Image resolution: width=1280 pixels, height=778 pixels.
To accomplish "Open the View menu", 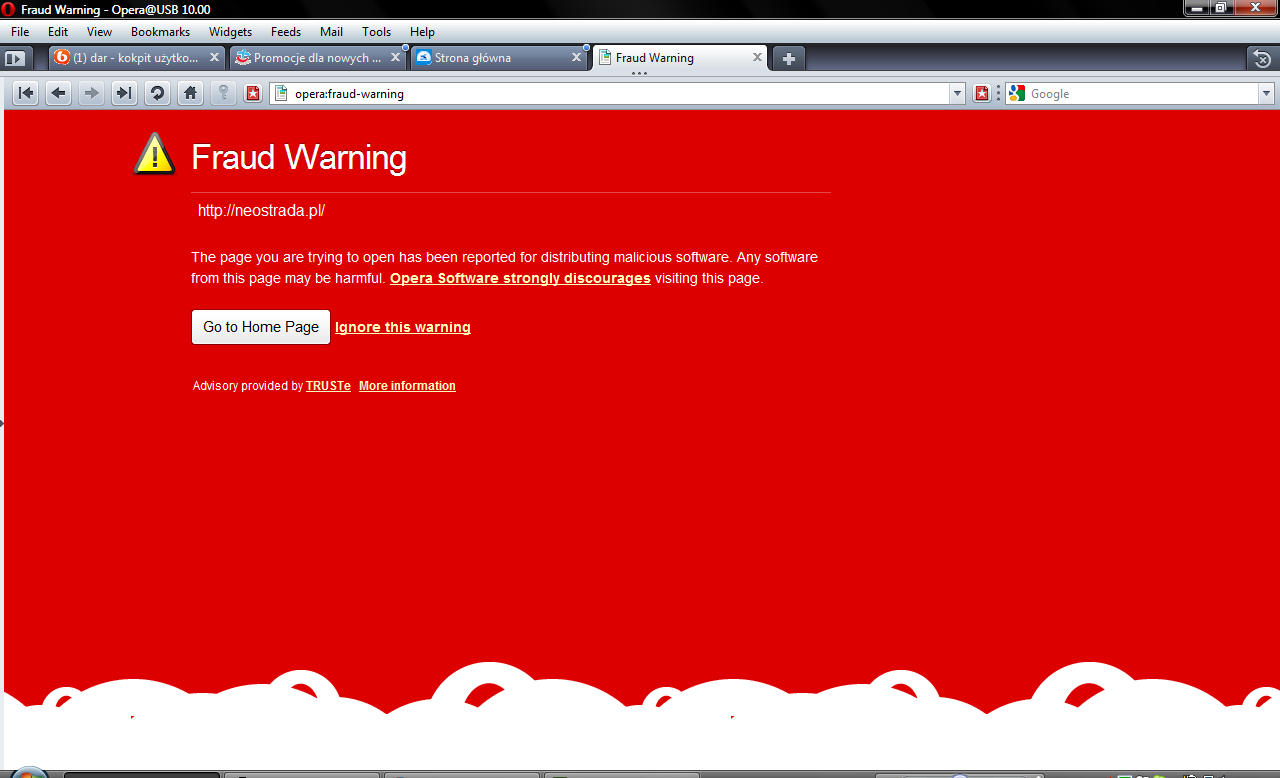I will (x=99, y=32).
